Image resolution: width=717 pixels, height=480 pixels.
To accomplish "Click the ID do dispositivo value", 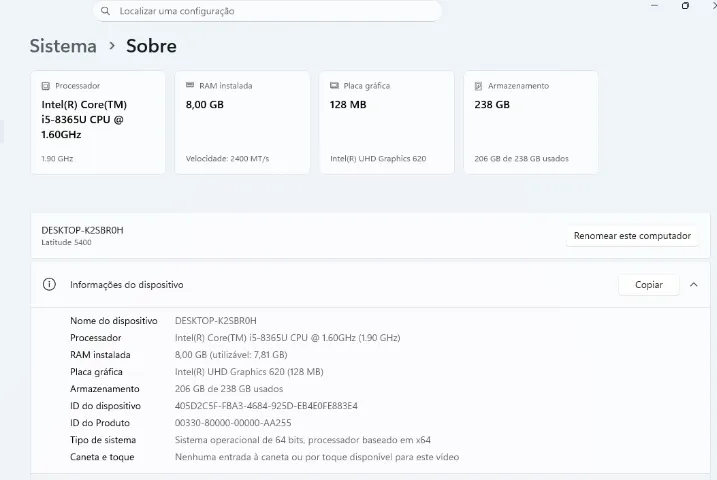I will coord(266,406).
